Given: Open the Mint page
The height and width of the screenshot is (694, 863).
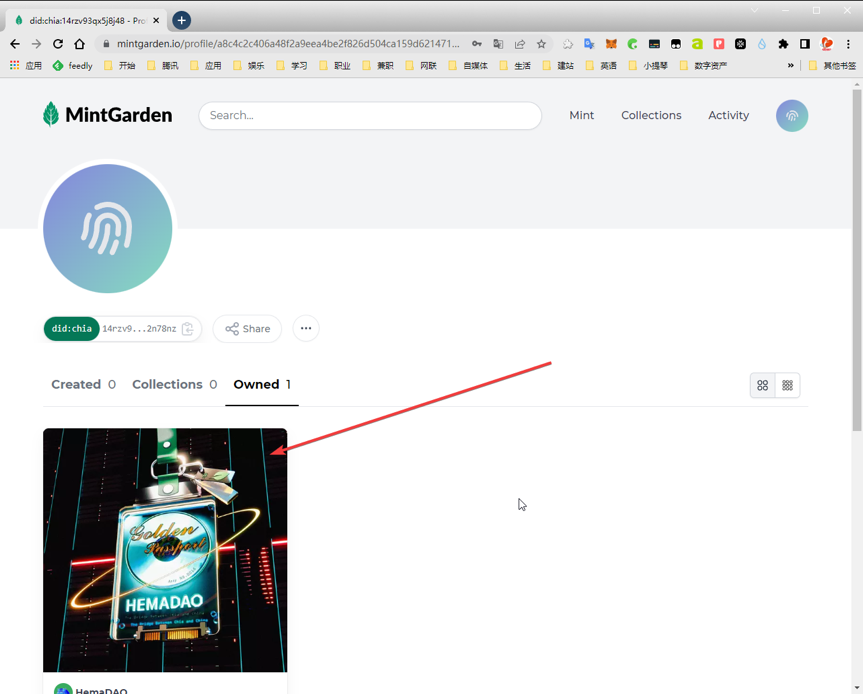Looking at the screenshot, I should click(x=581, y=115).
